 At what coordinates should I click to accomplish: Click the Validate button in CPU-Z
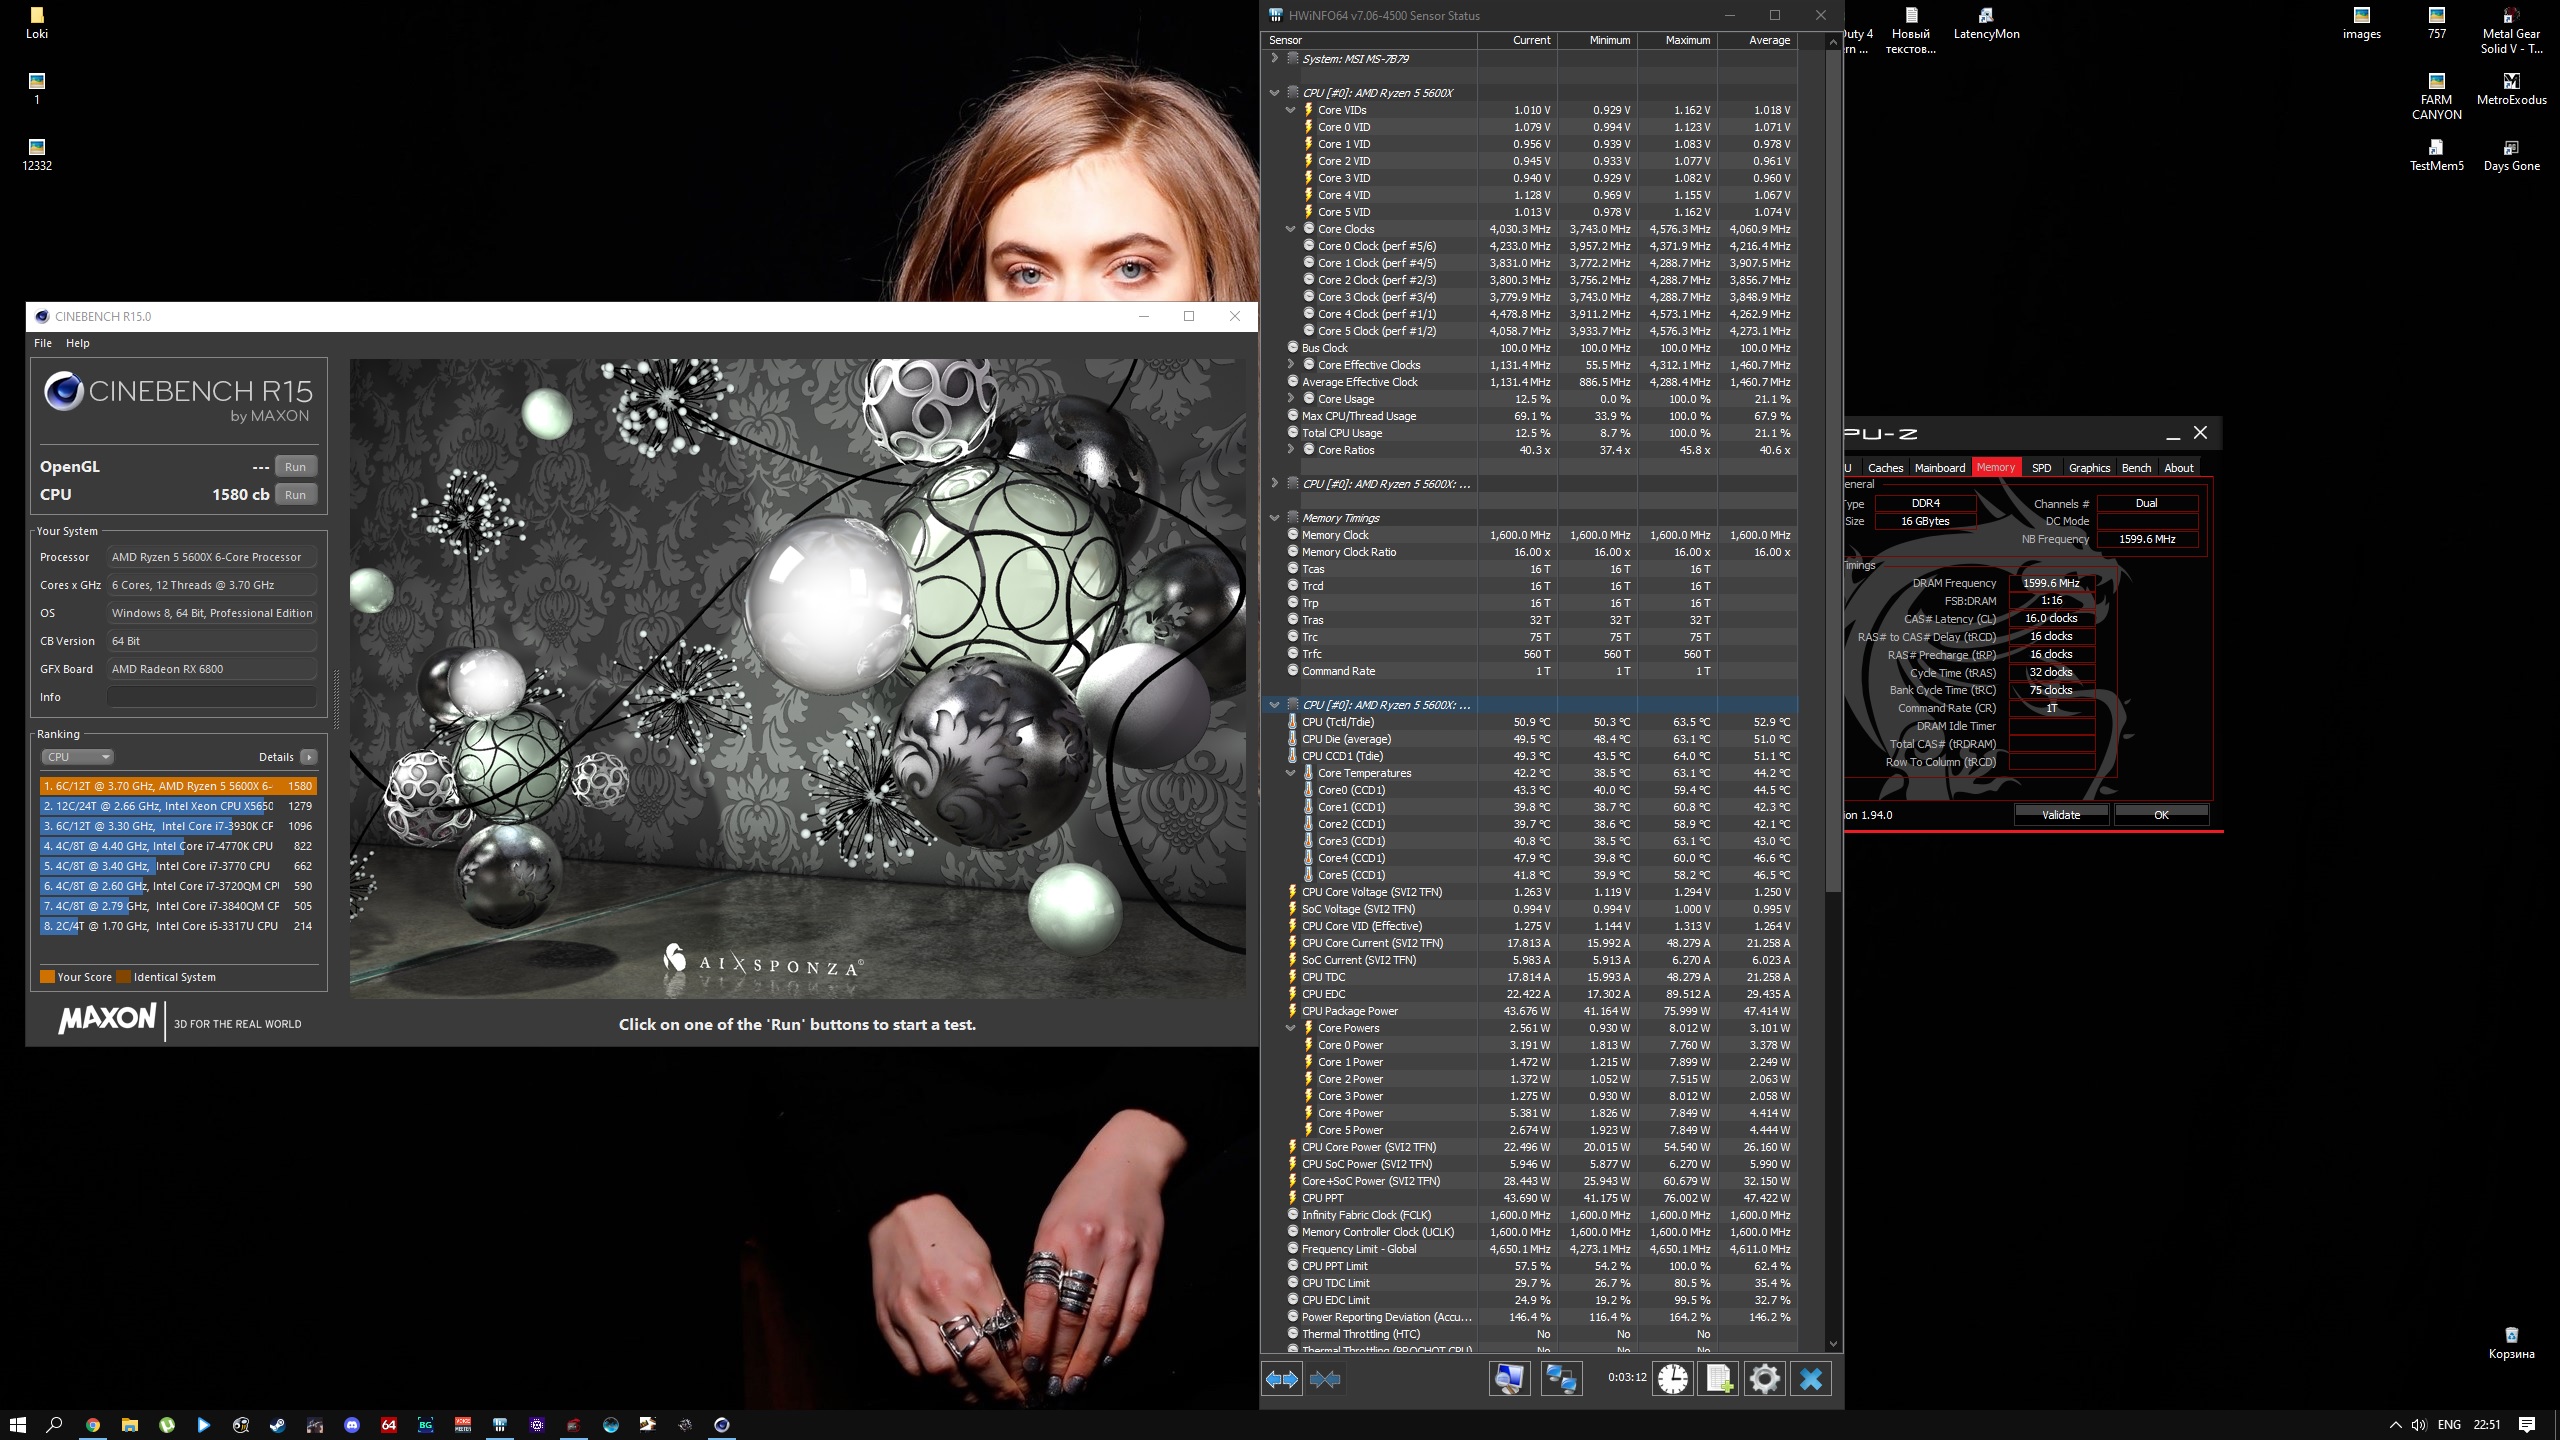[2060, 814]
